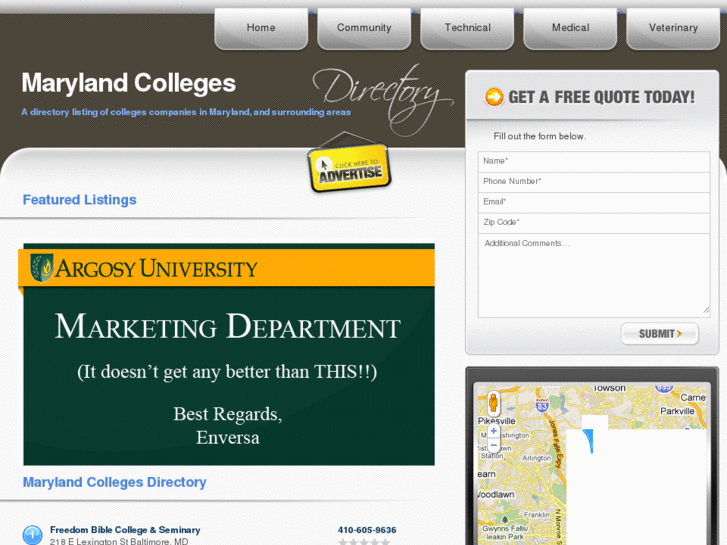
Task: Click the Parkville label on the map
Action: coord(677,411)
